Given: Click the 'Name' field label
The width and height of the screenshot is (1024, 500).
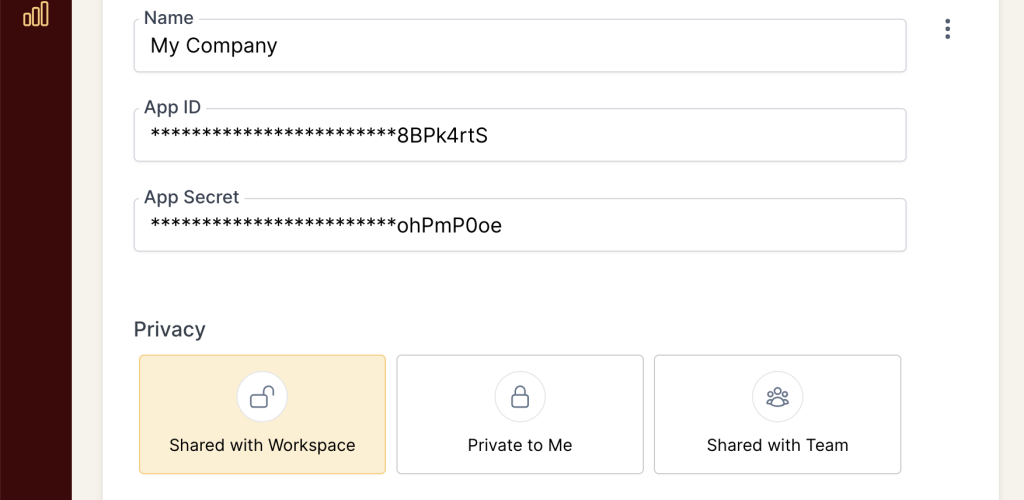Looking at the screenshot, I should click(169, 18).
